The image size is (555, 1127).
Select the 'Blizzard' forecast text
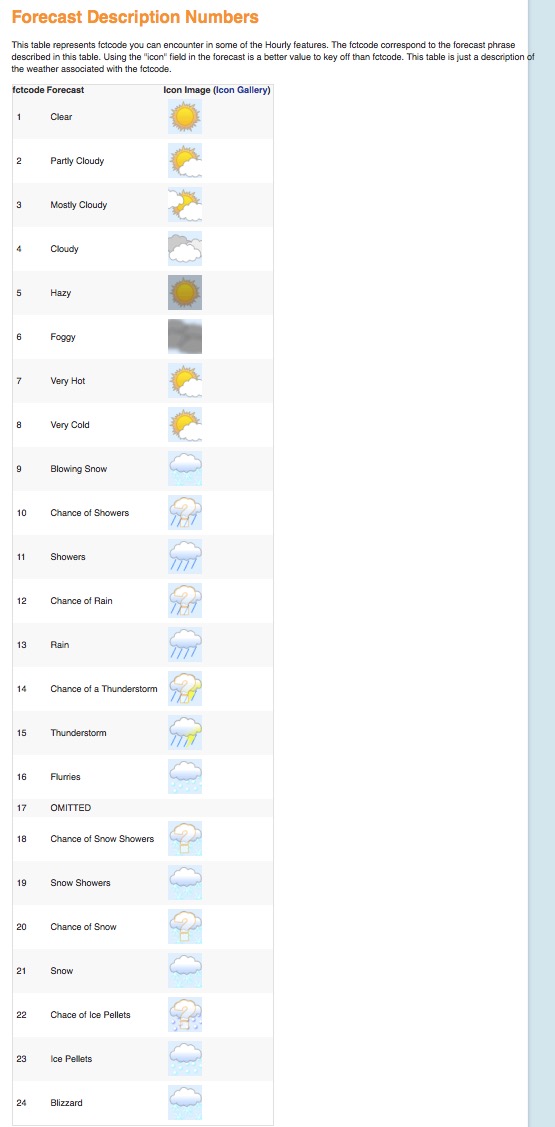click(x=66, y=1103)
